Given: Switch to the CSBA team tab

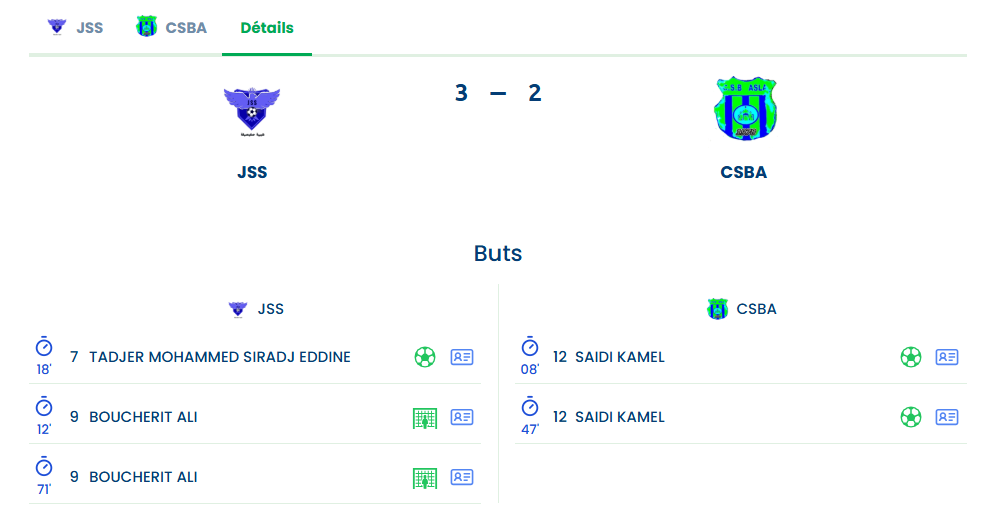Looking at the screenshot, I should tap(172, 28).
